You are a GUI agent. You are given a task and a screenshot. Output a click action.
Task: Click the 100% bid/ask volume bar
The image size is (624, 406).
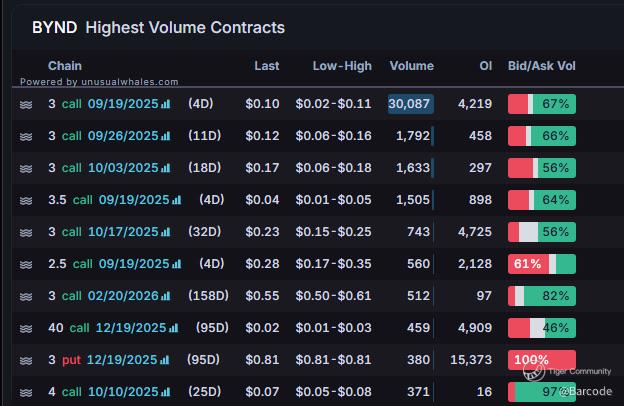click(541, 360)
